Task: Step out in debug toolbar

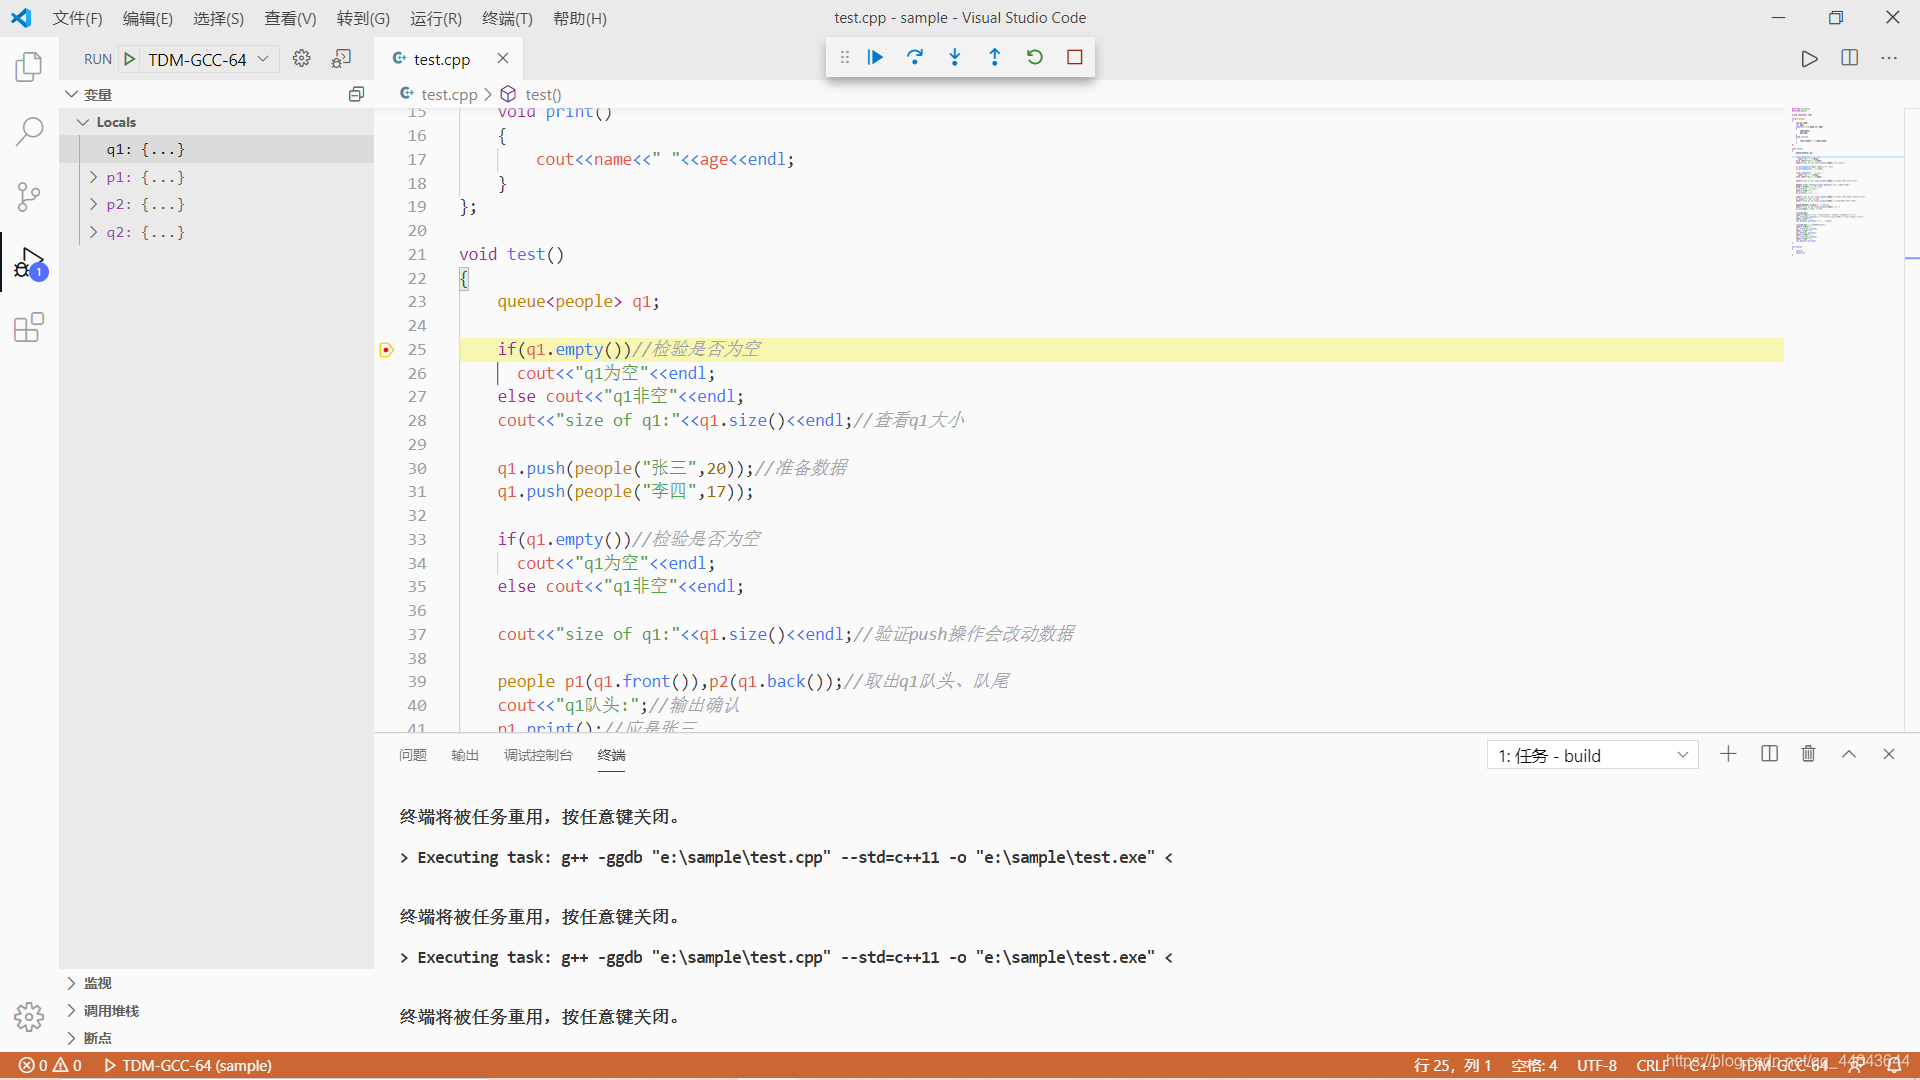Action: [x=995, y=57]
